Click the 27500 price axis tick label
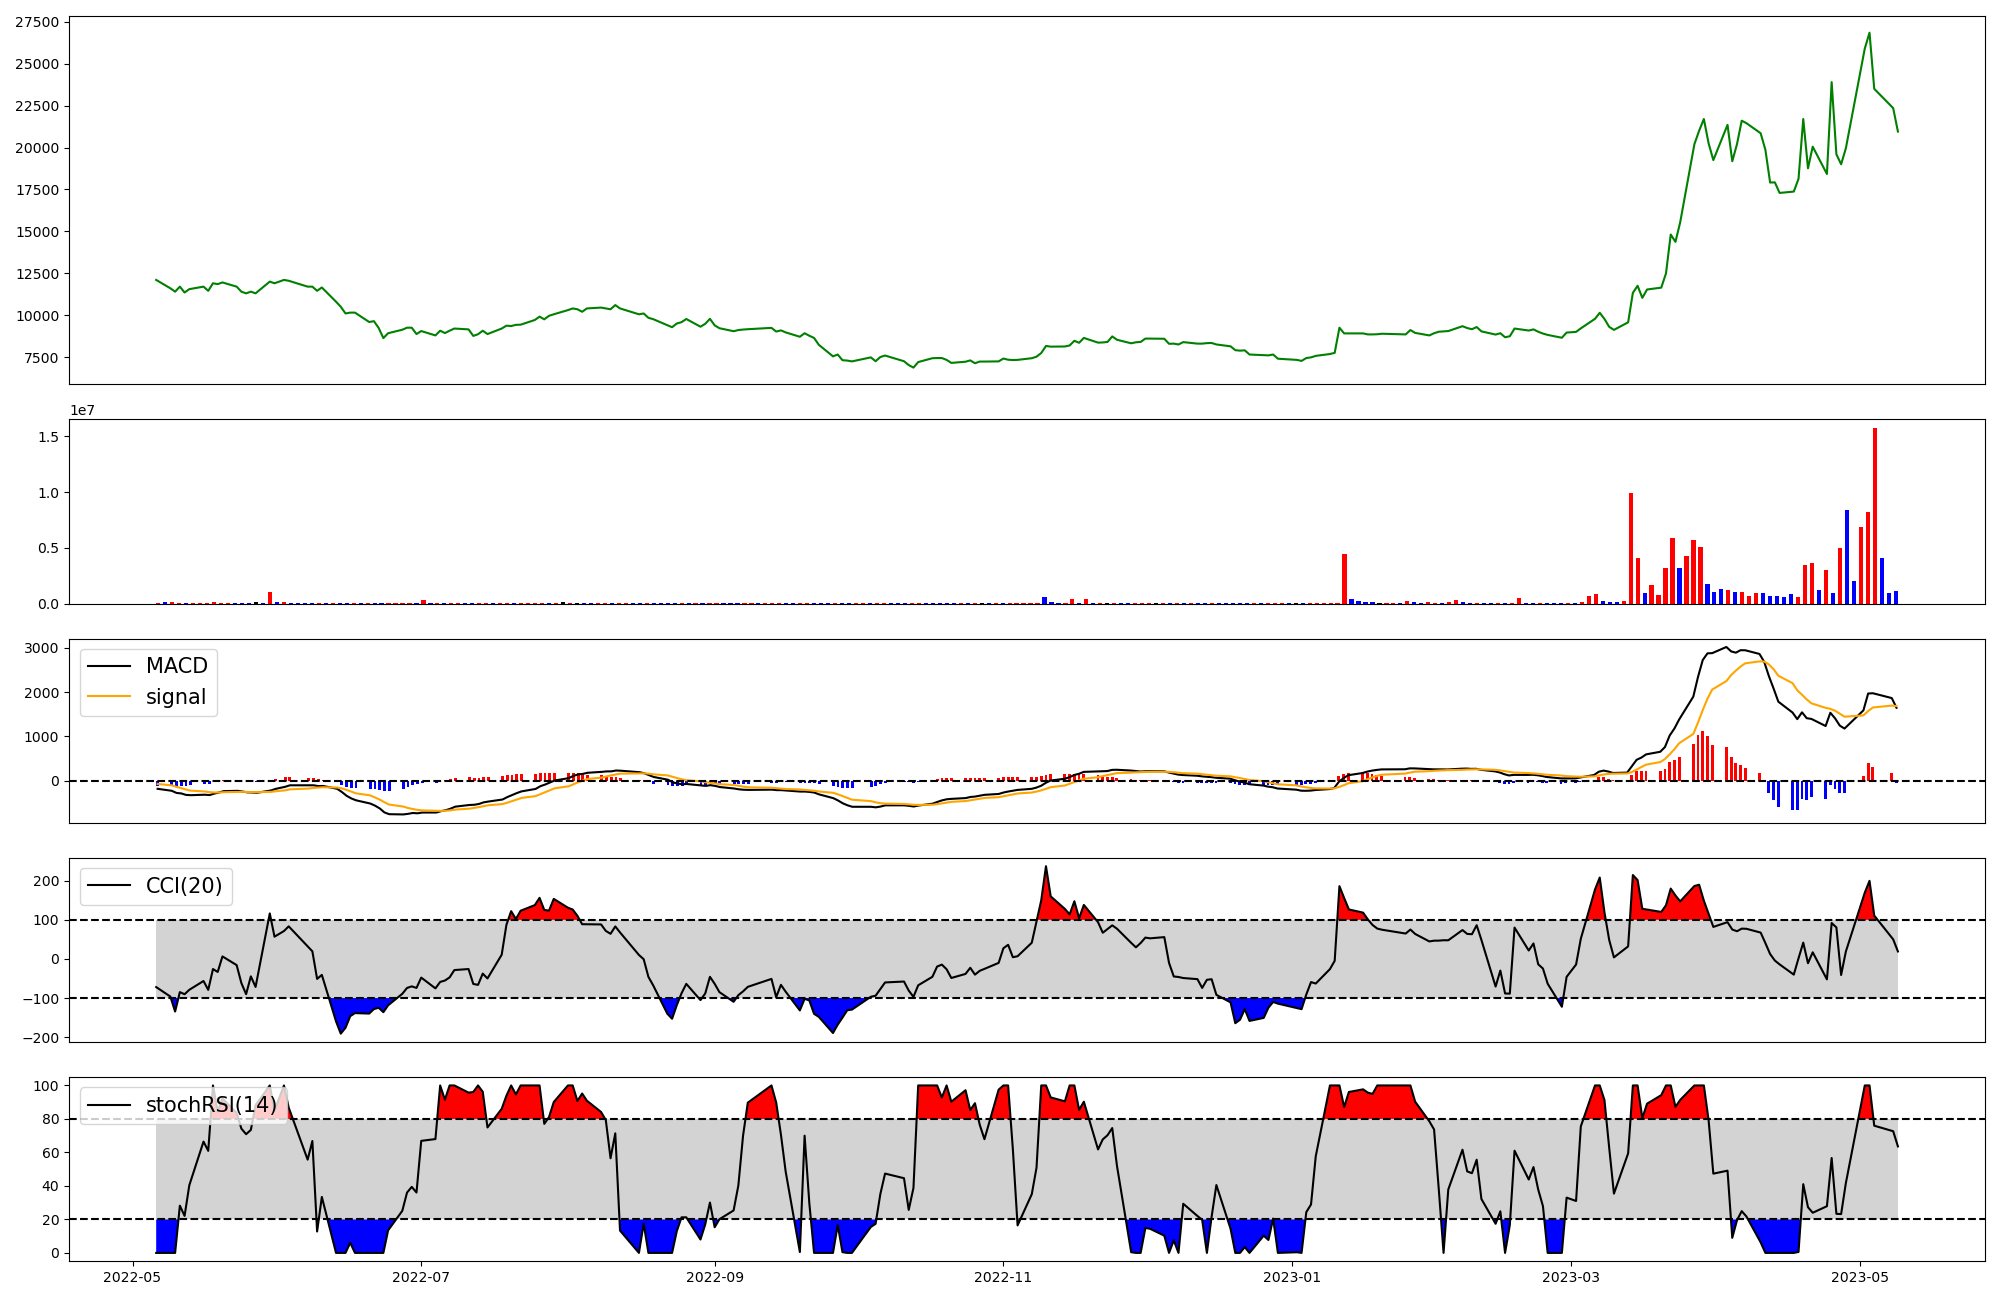This screenshot has height=1300, width=2000. 37,22
